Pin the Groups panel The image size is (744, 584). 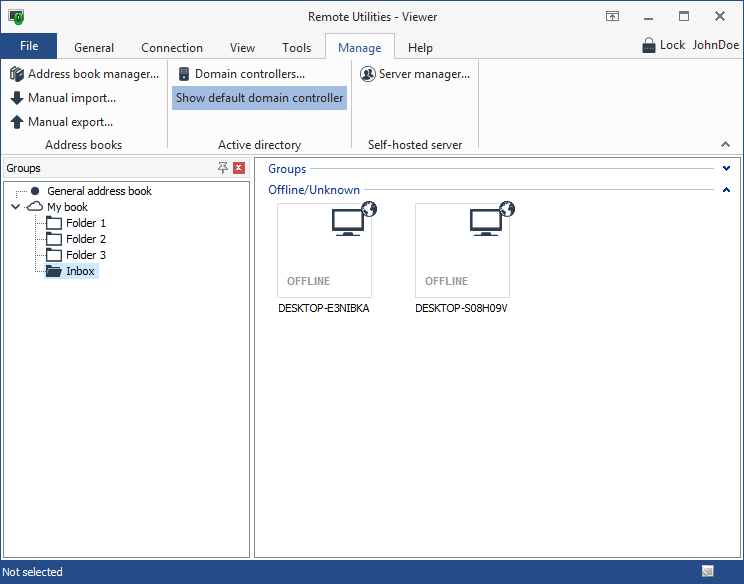pyautogui.click(x=223, y=167)
